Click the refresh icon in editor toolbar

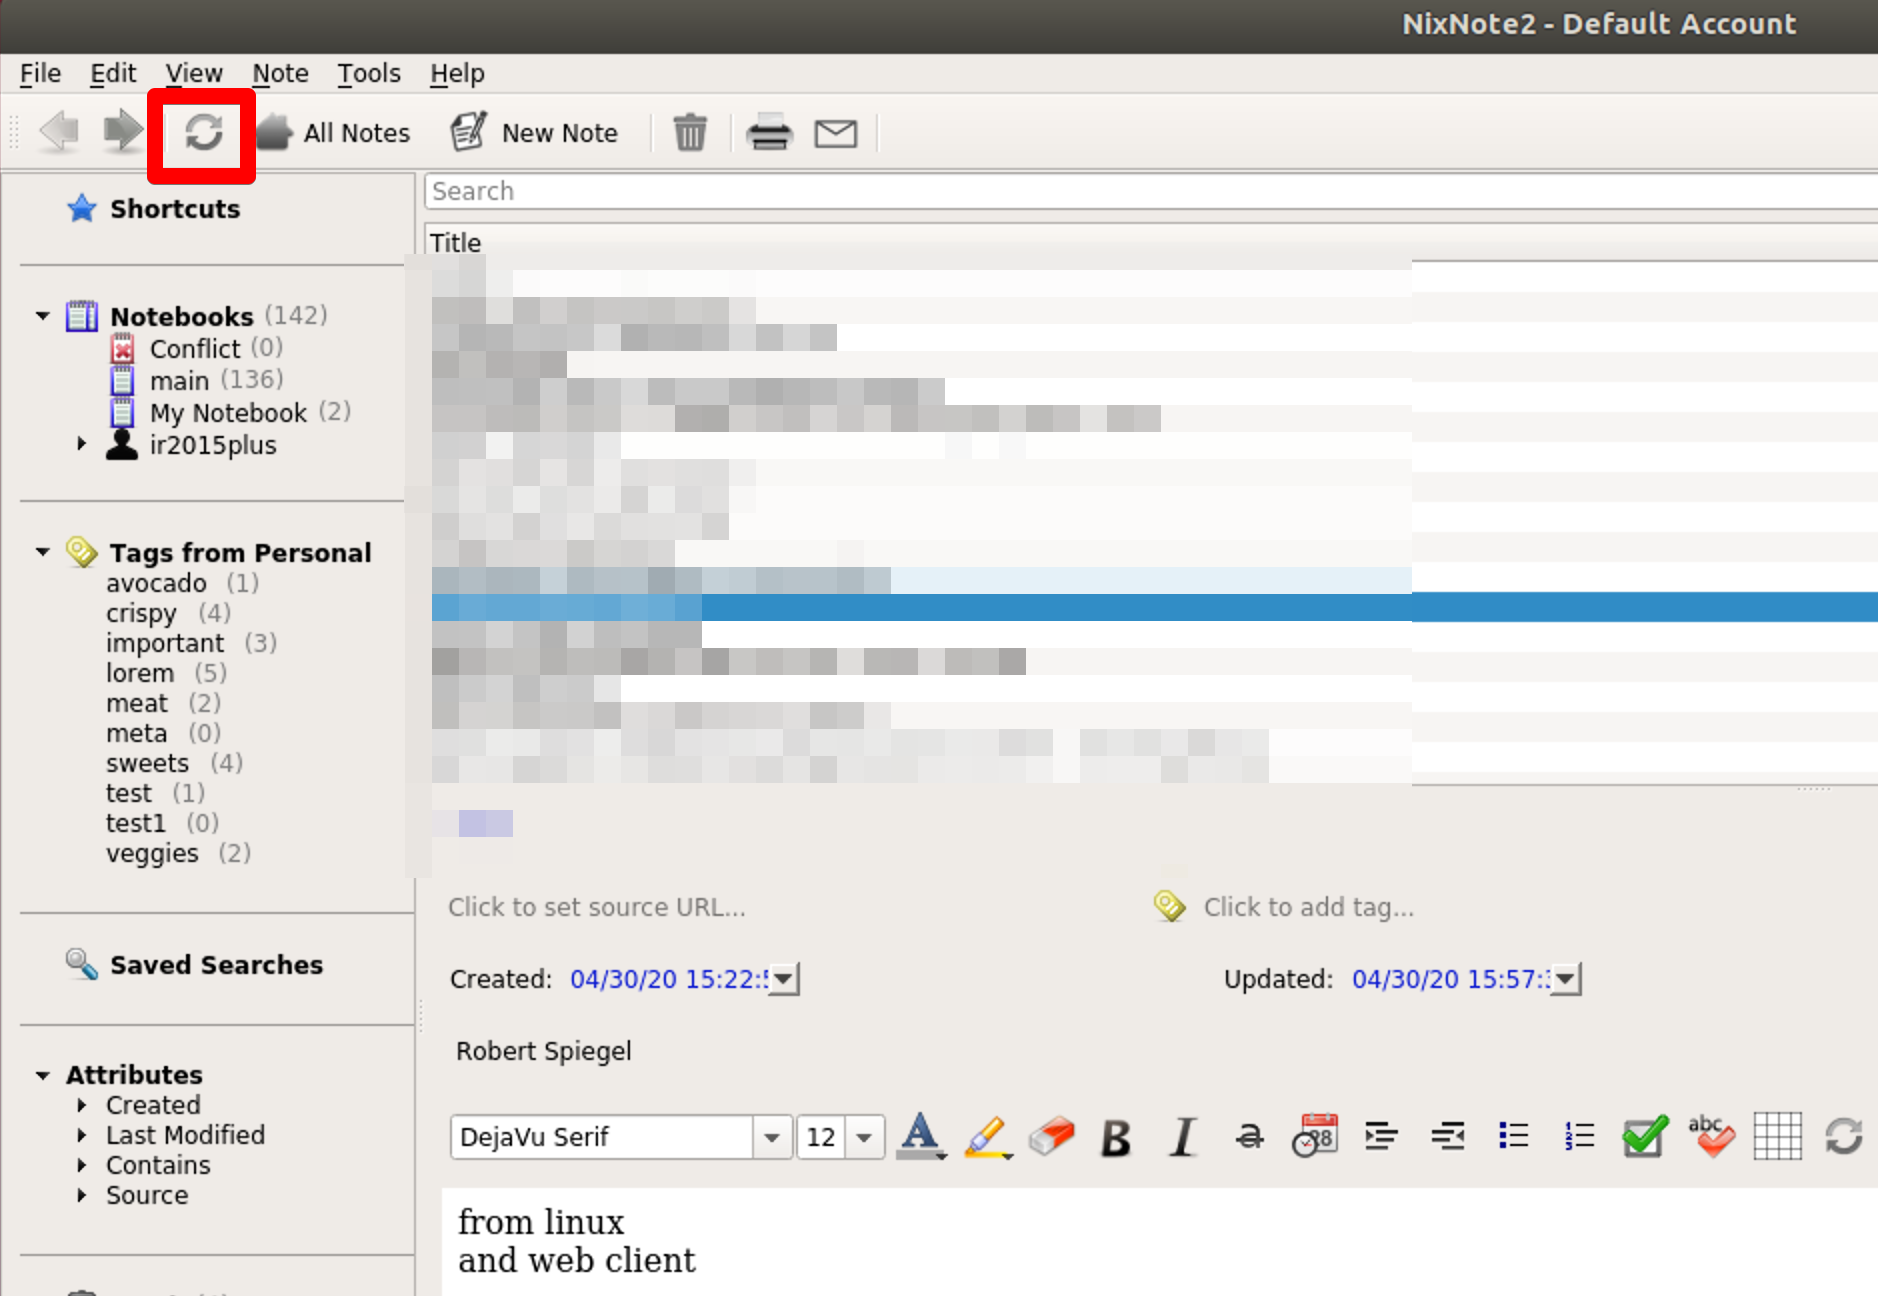1843,1136
